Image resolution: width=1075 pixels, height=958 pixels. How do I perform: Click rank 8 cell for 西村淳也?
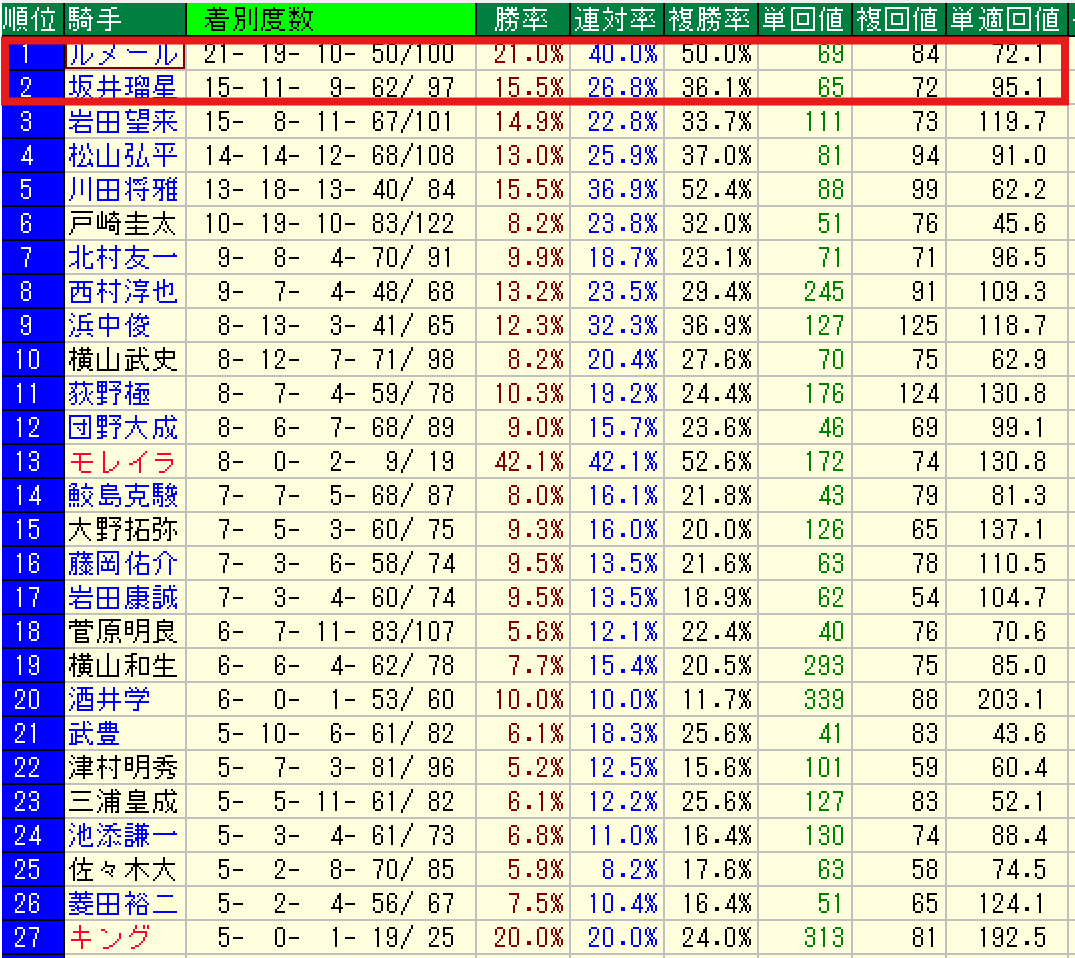coord(27,291)
